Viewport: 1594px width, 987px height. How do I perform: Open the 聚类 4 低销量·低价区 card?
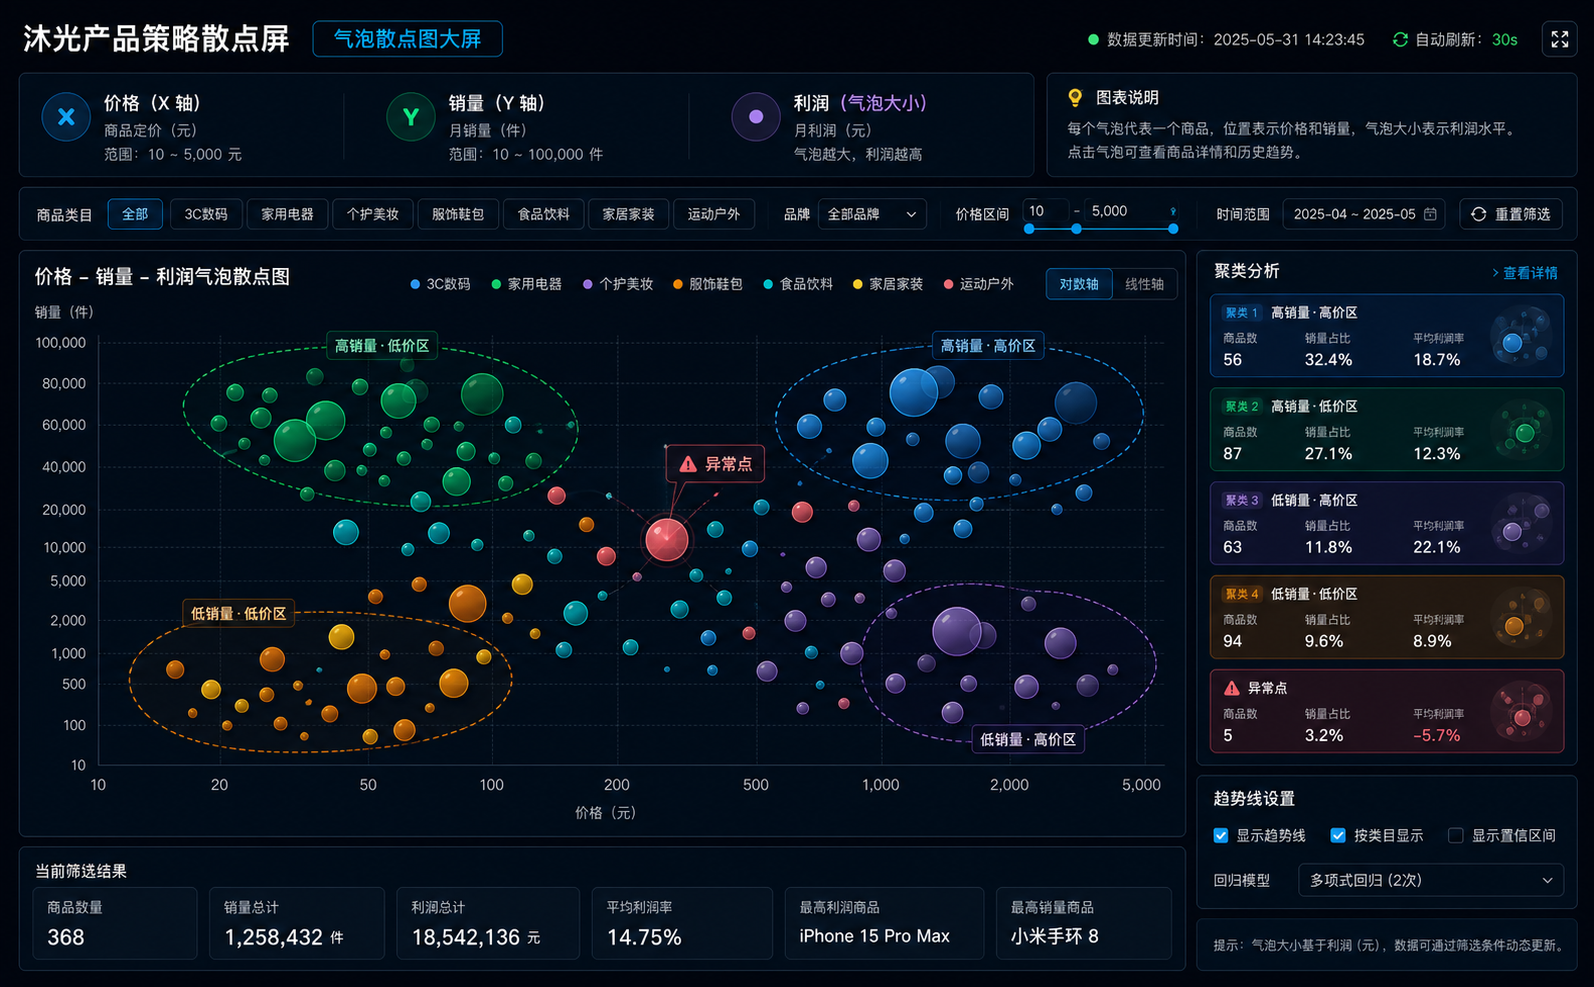click(x=1386, y=618)
